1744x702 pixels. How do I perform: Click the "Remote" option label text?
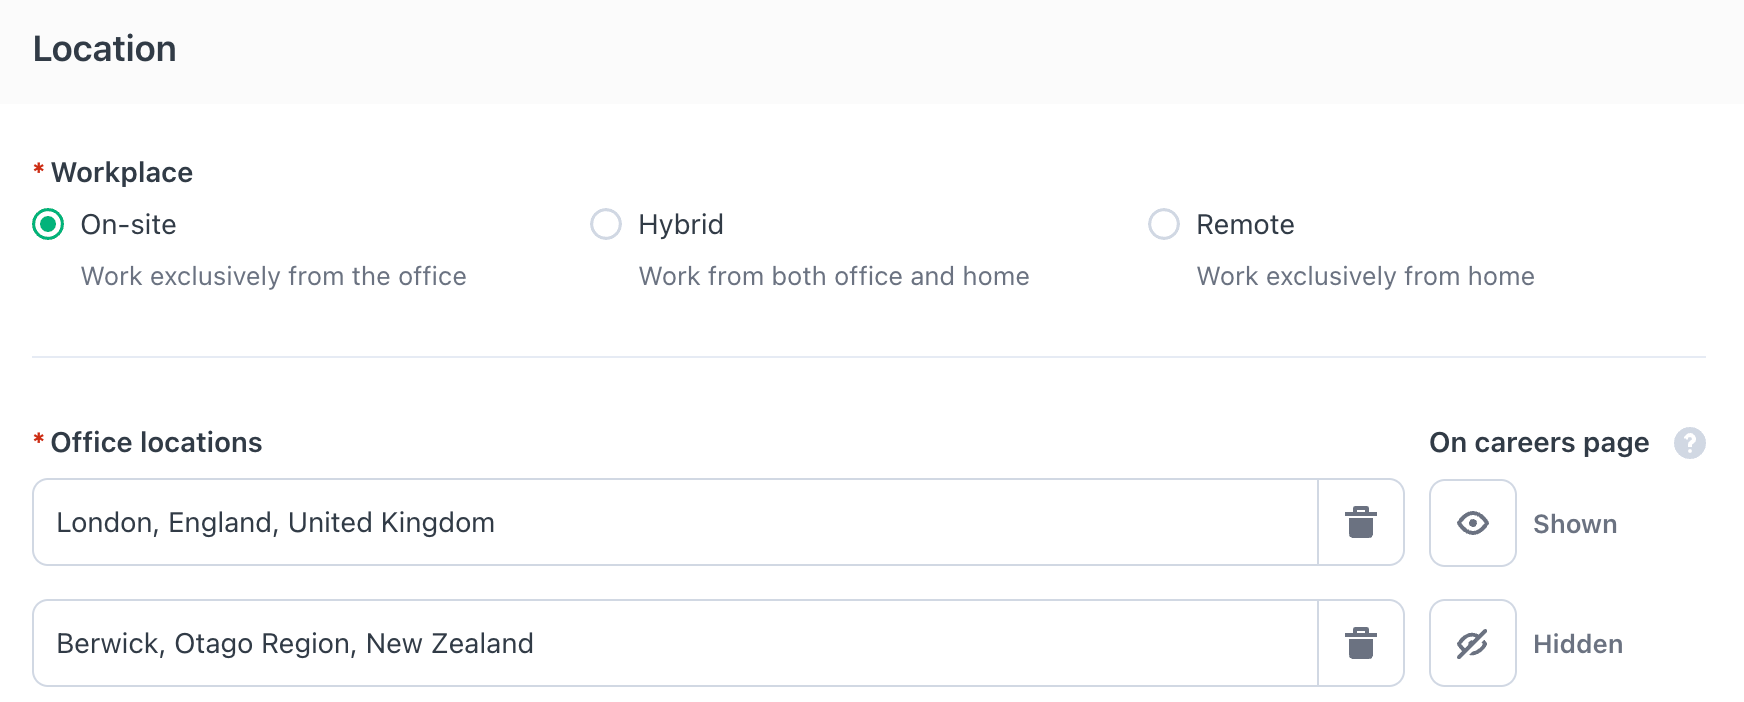pos(1245,224)
